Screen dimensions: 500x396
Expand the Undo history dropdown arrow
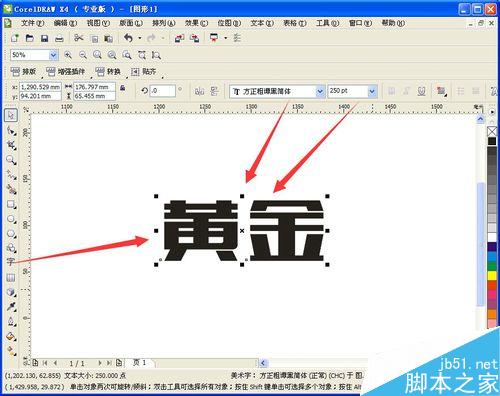click(139, 38)
